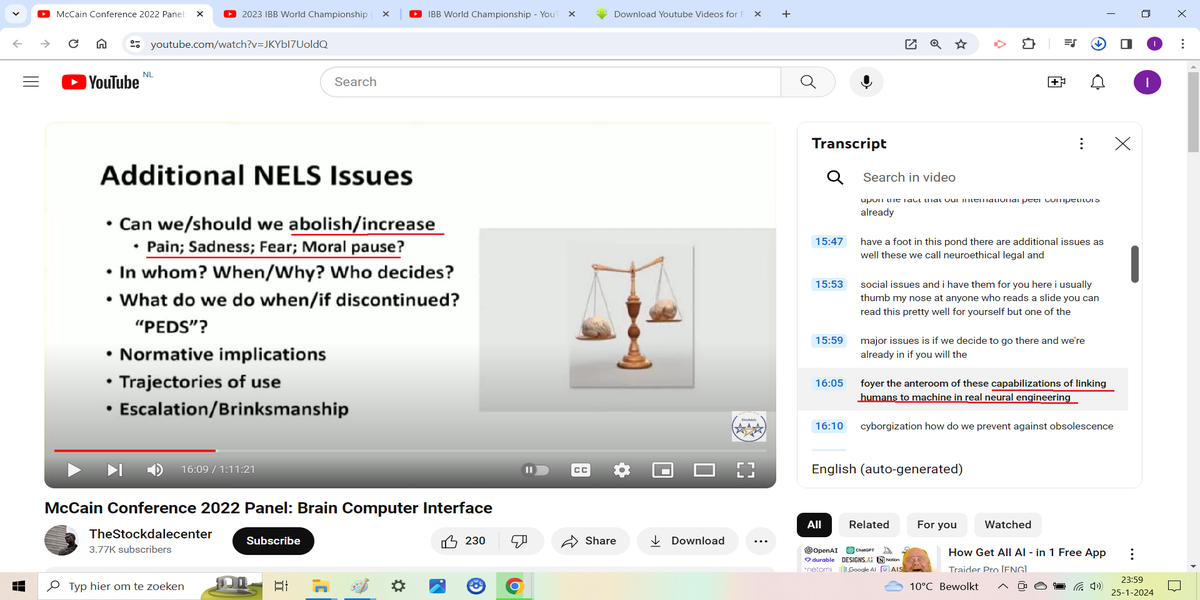Viewport: 1200px width, 600px height.
Task: Open the English (auto-generated) language selector
Action: click(886, 469)
